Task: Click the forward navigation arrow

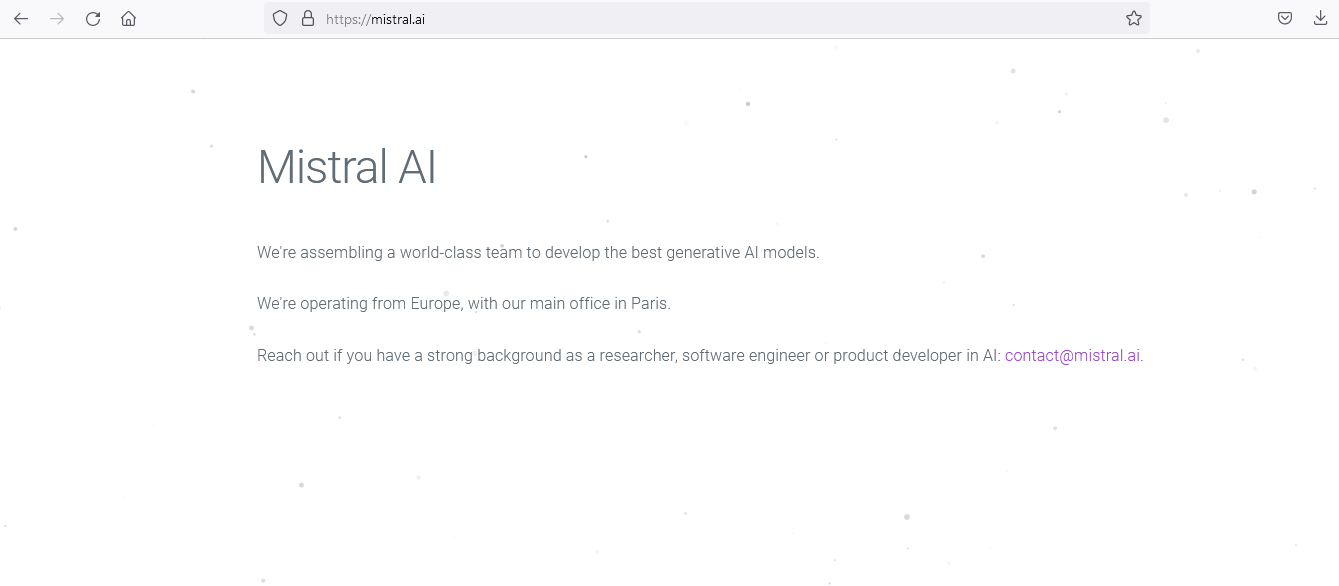Action: [57, 18]
